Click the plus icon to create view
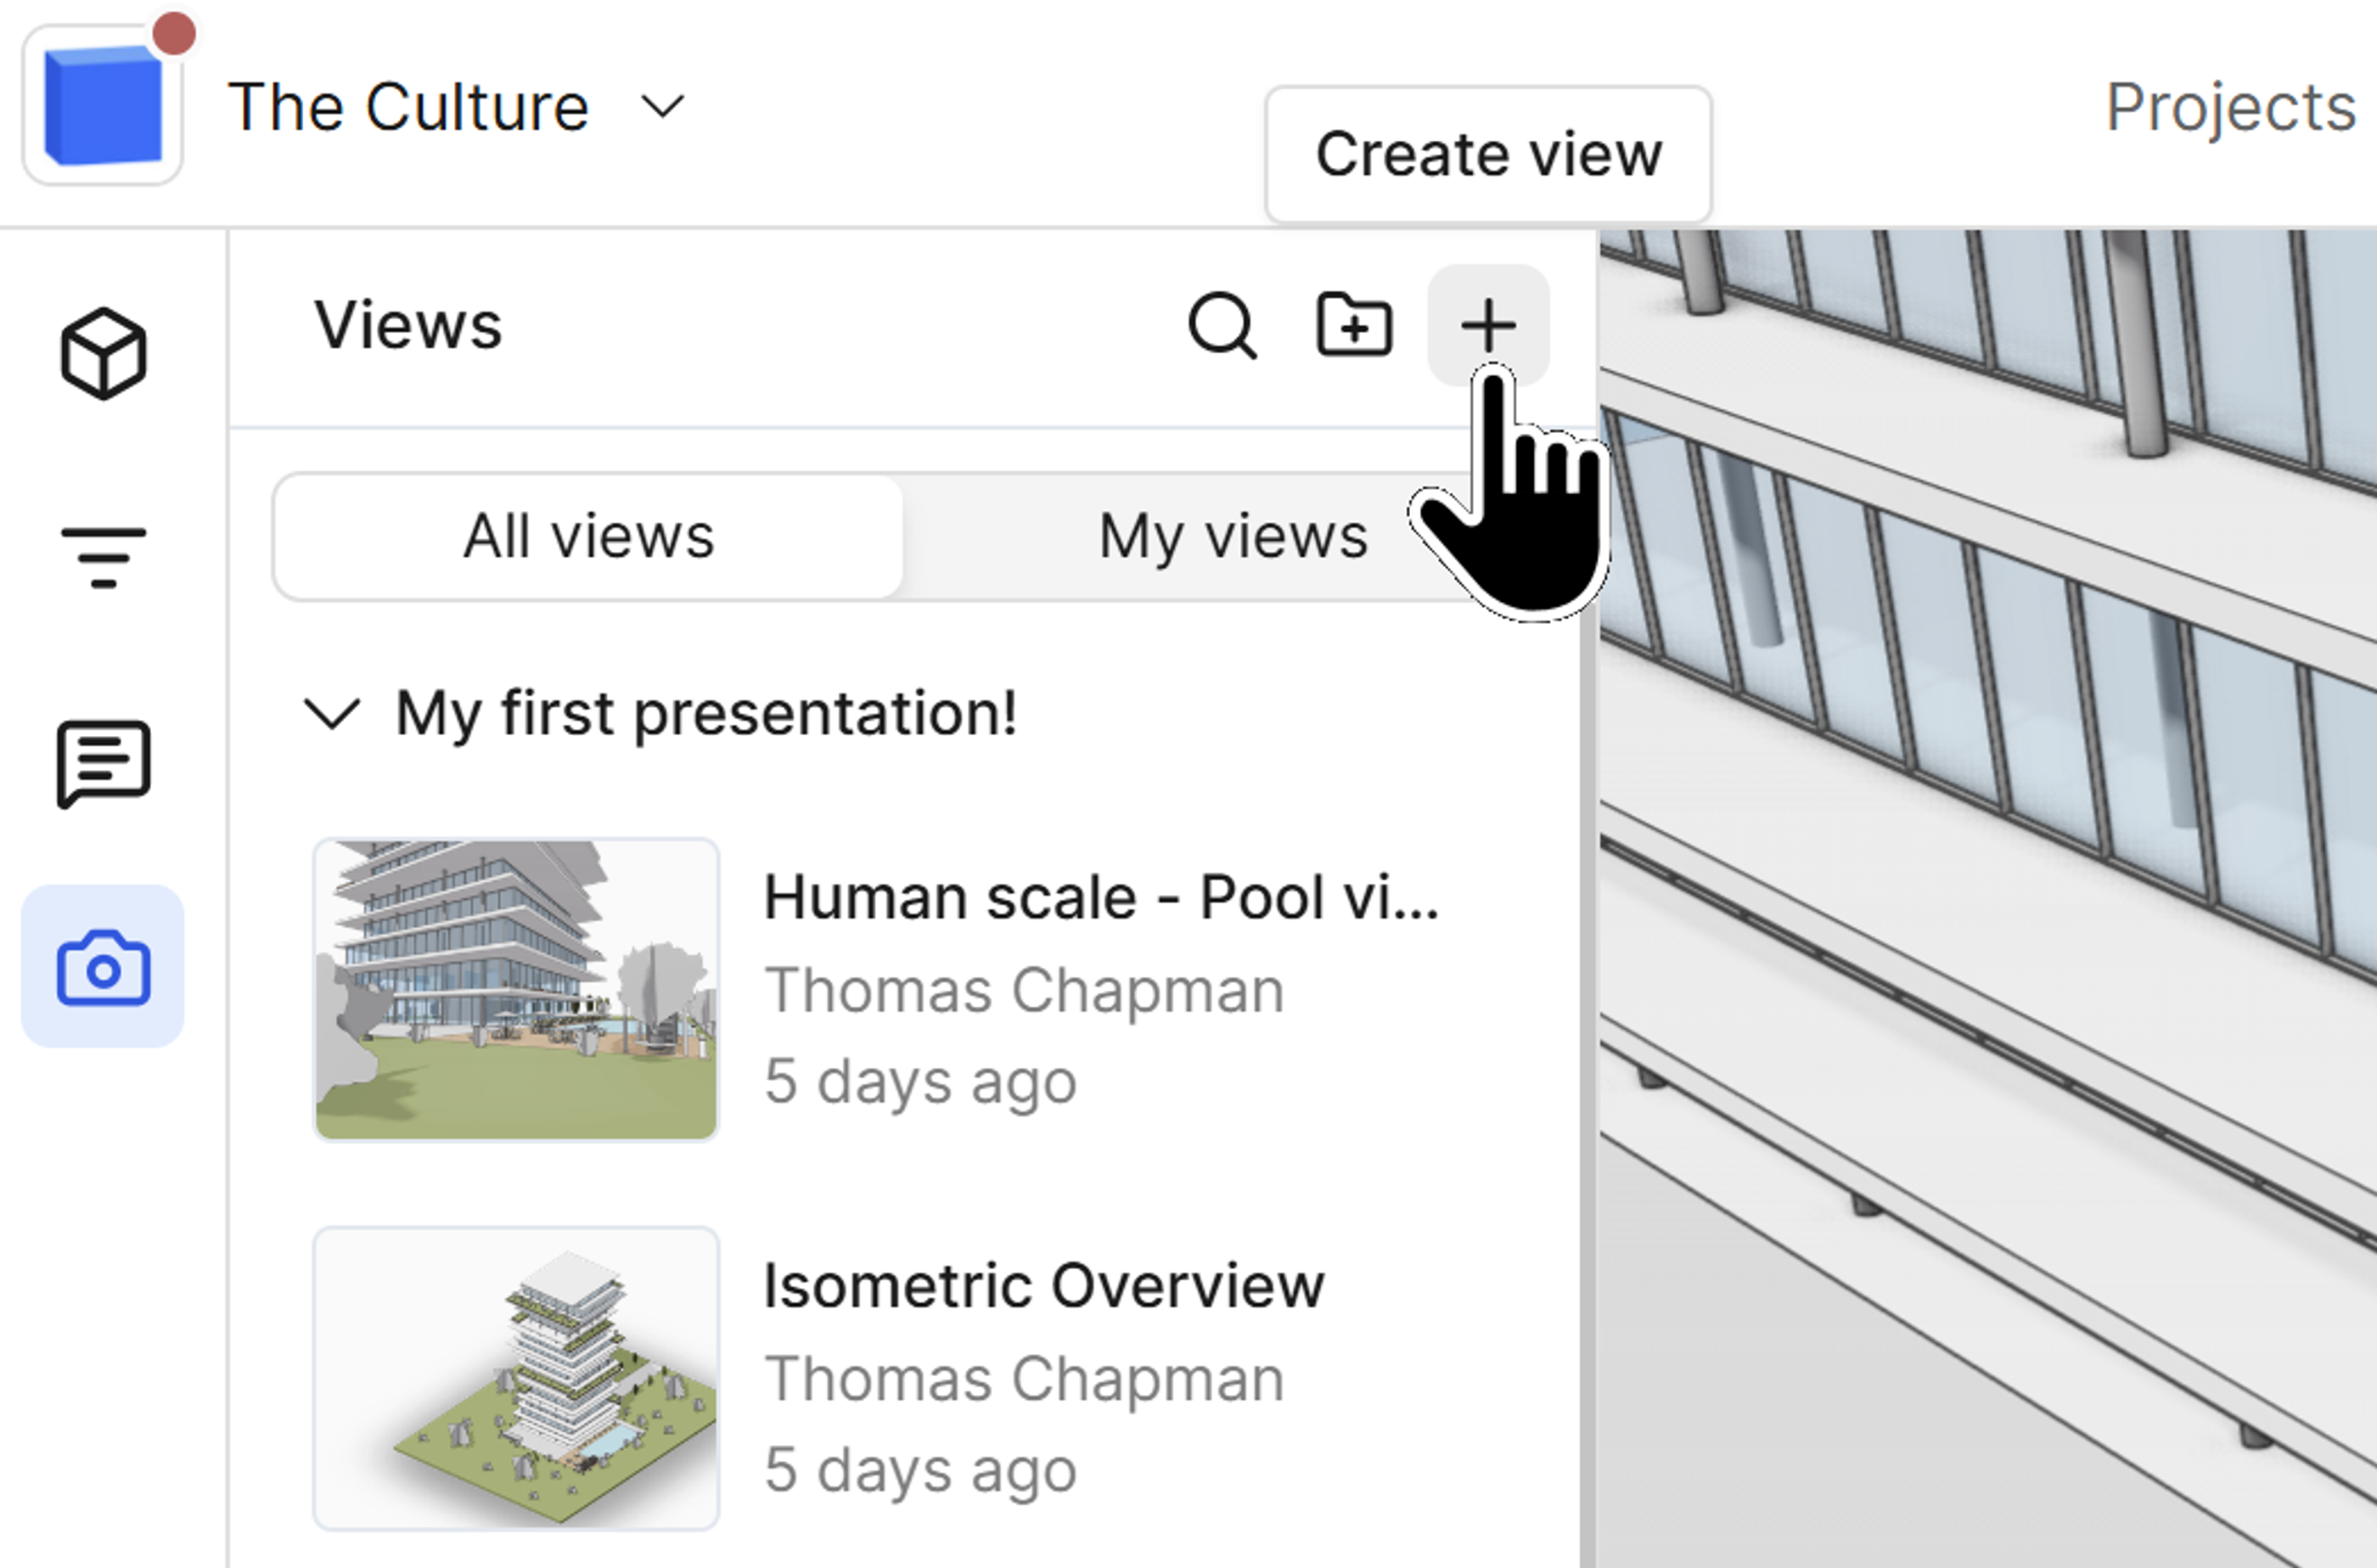2377x1568 pixels. (x=1487, y=325)
